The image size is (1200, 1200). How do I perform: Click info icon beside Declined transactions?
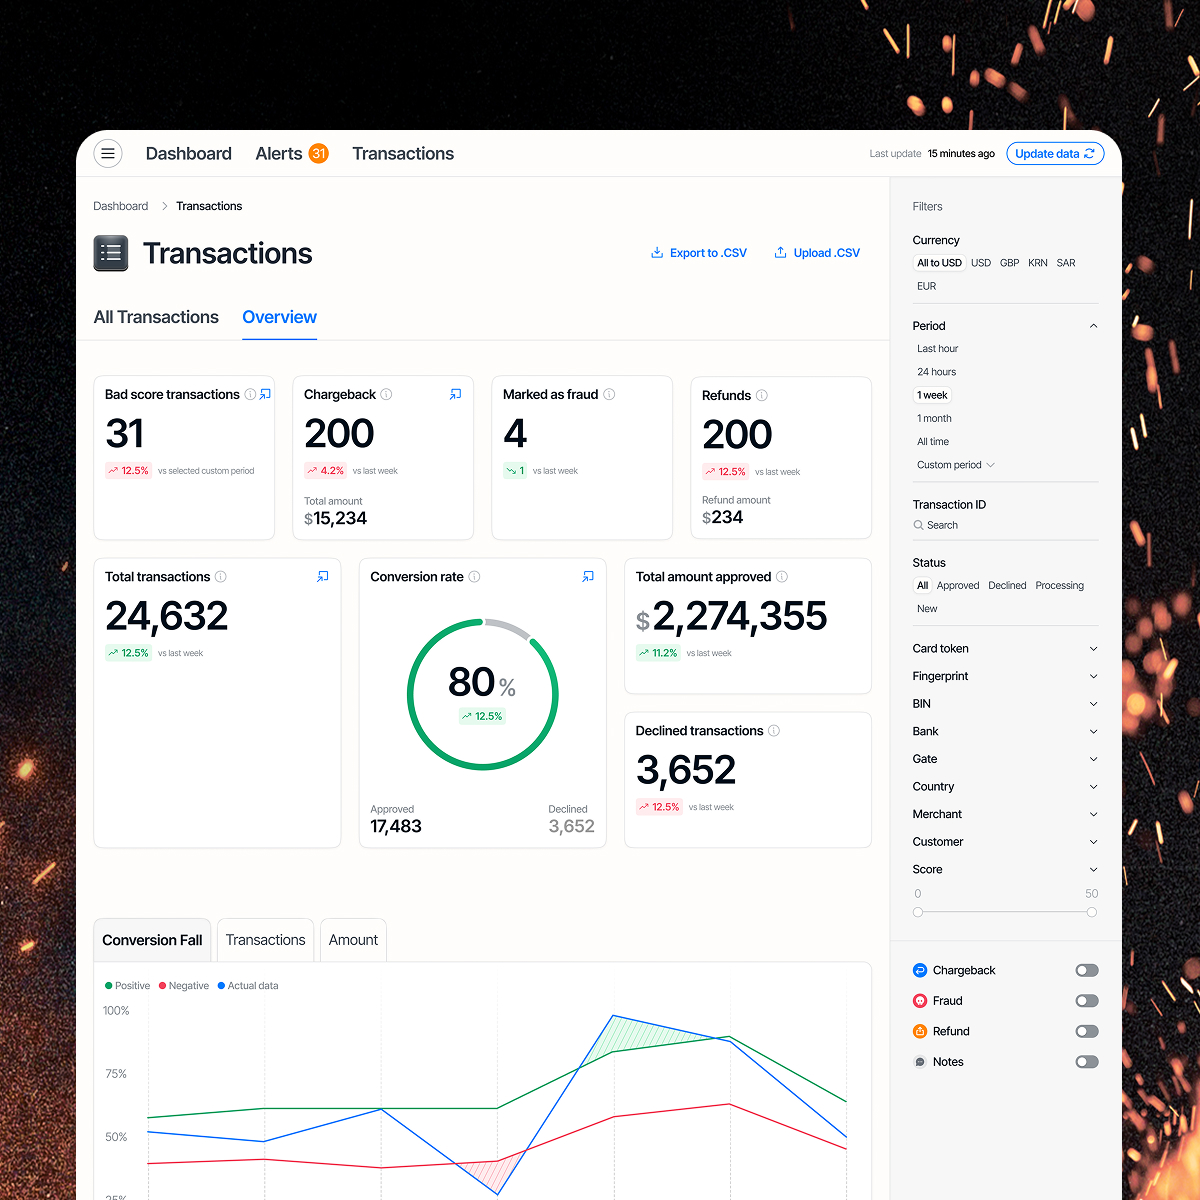point(774,730)
